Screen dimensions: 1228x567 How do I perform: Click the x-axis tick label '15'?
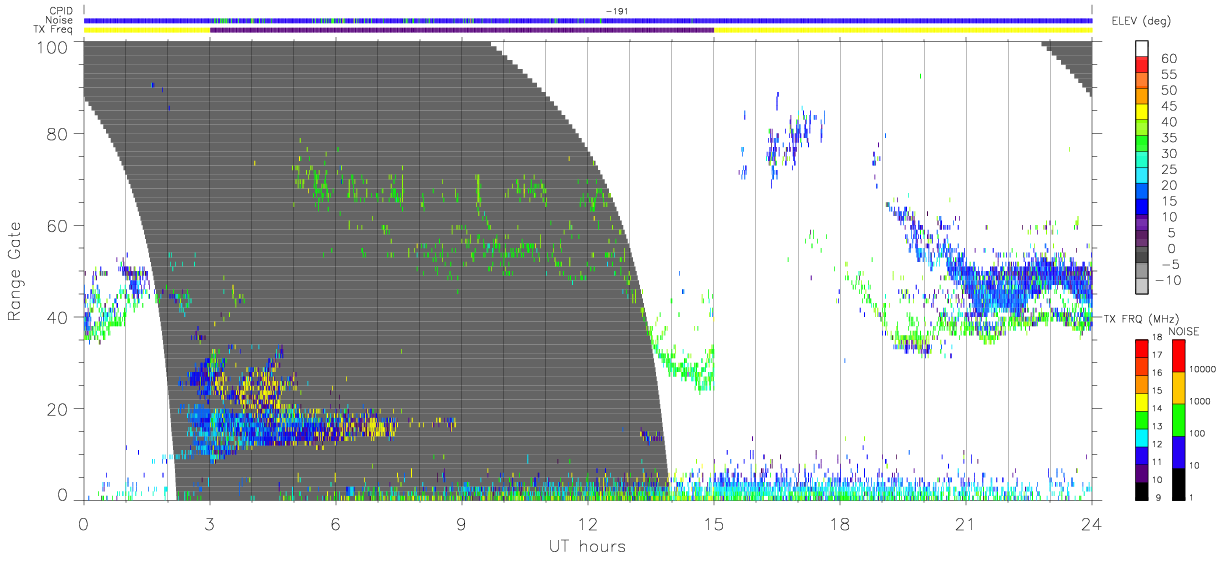point(714,524)
